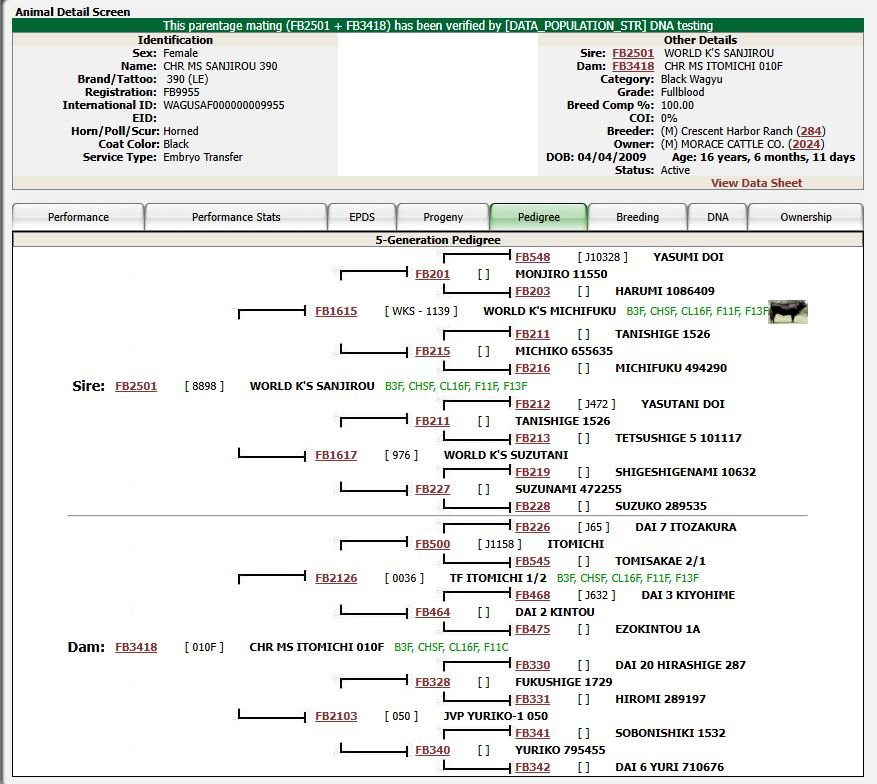Open FB1615 World K's Michifuku record
This screenshot has height=784, width=877.
coord(336,311)
